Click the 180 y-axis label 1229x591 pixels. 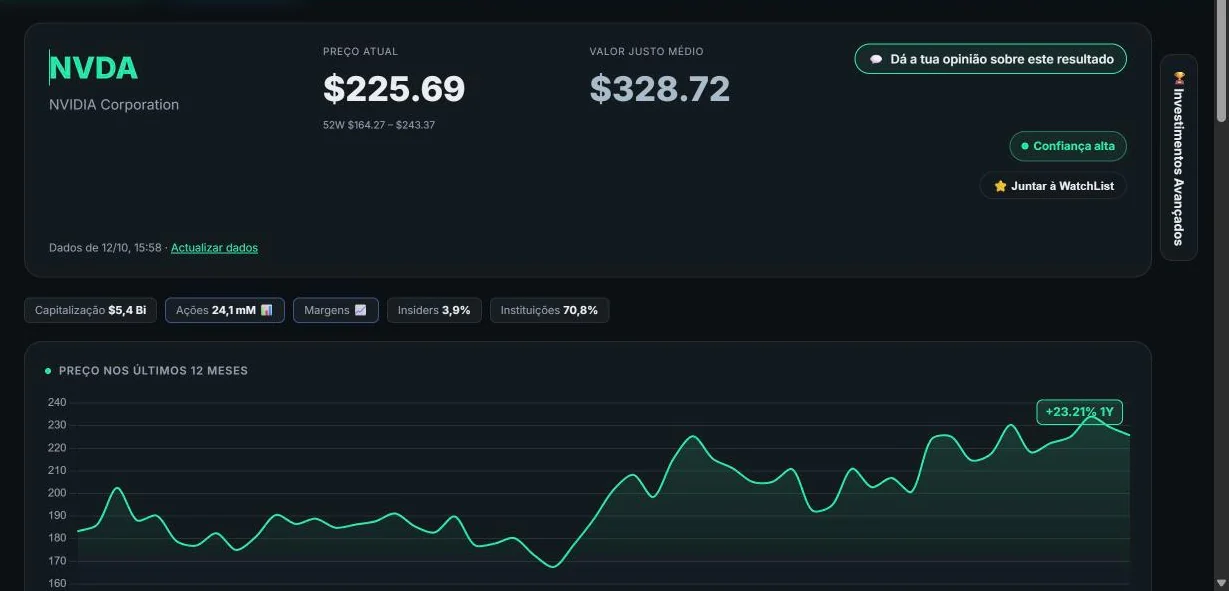tap(57, 538)
